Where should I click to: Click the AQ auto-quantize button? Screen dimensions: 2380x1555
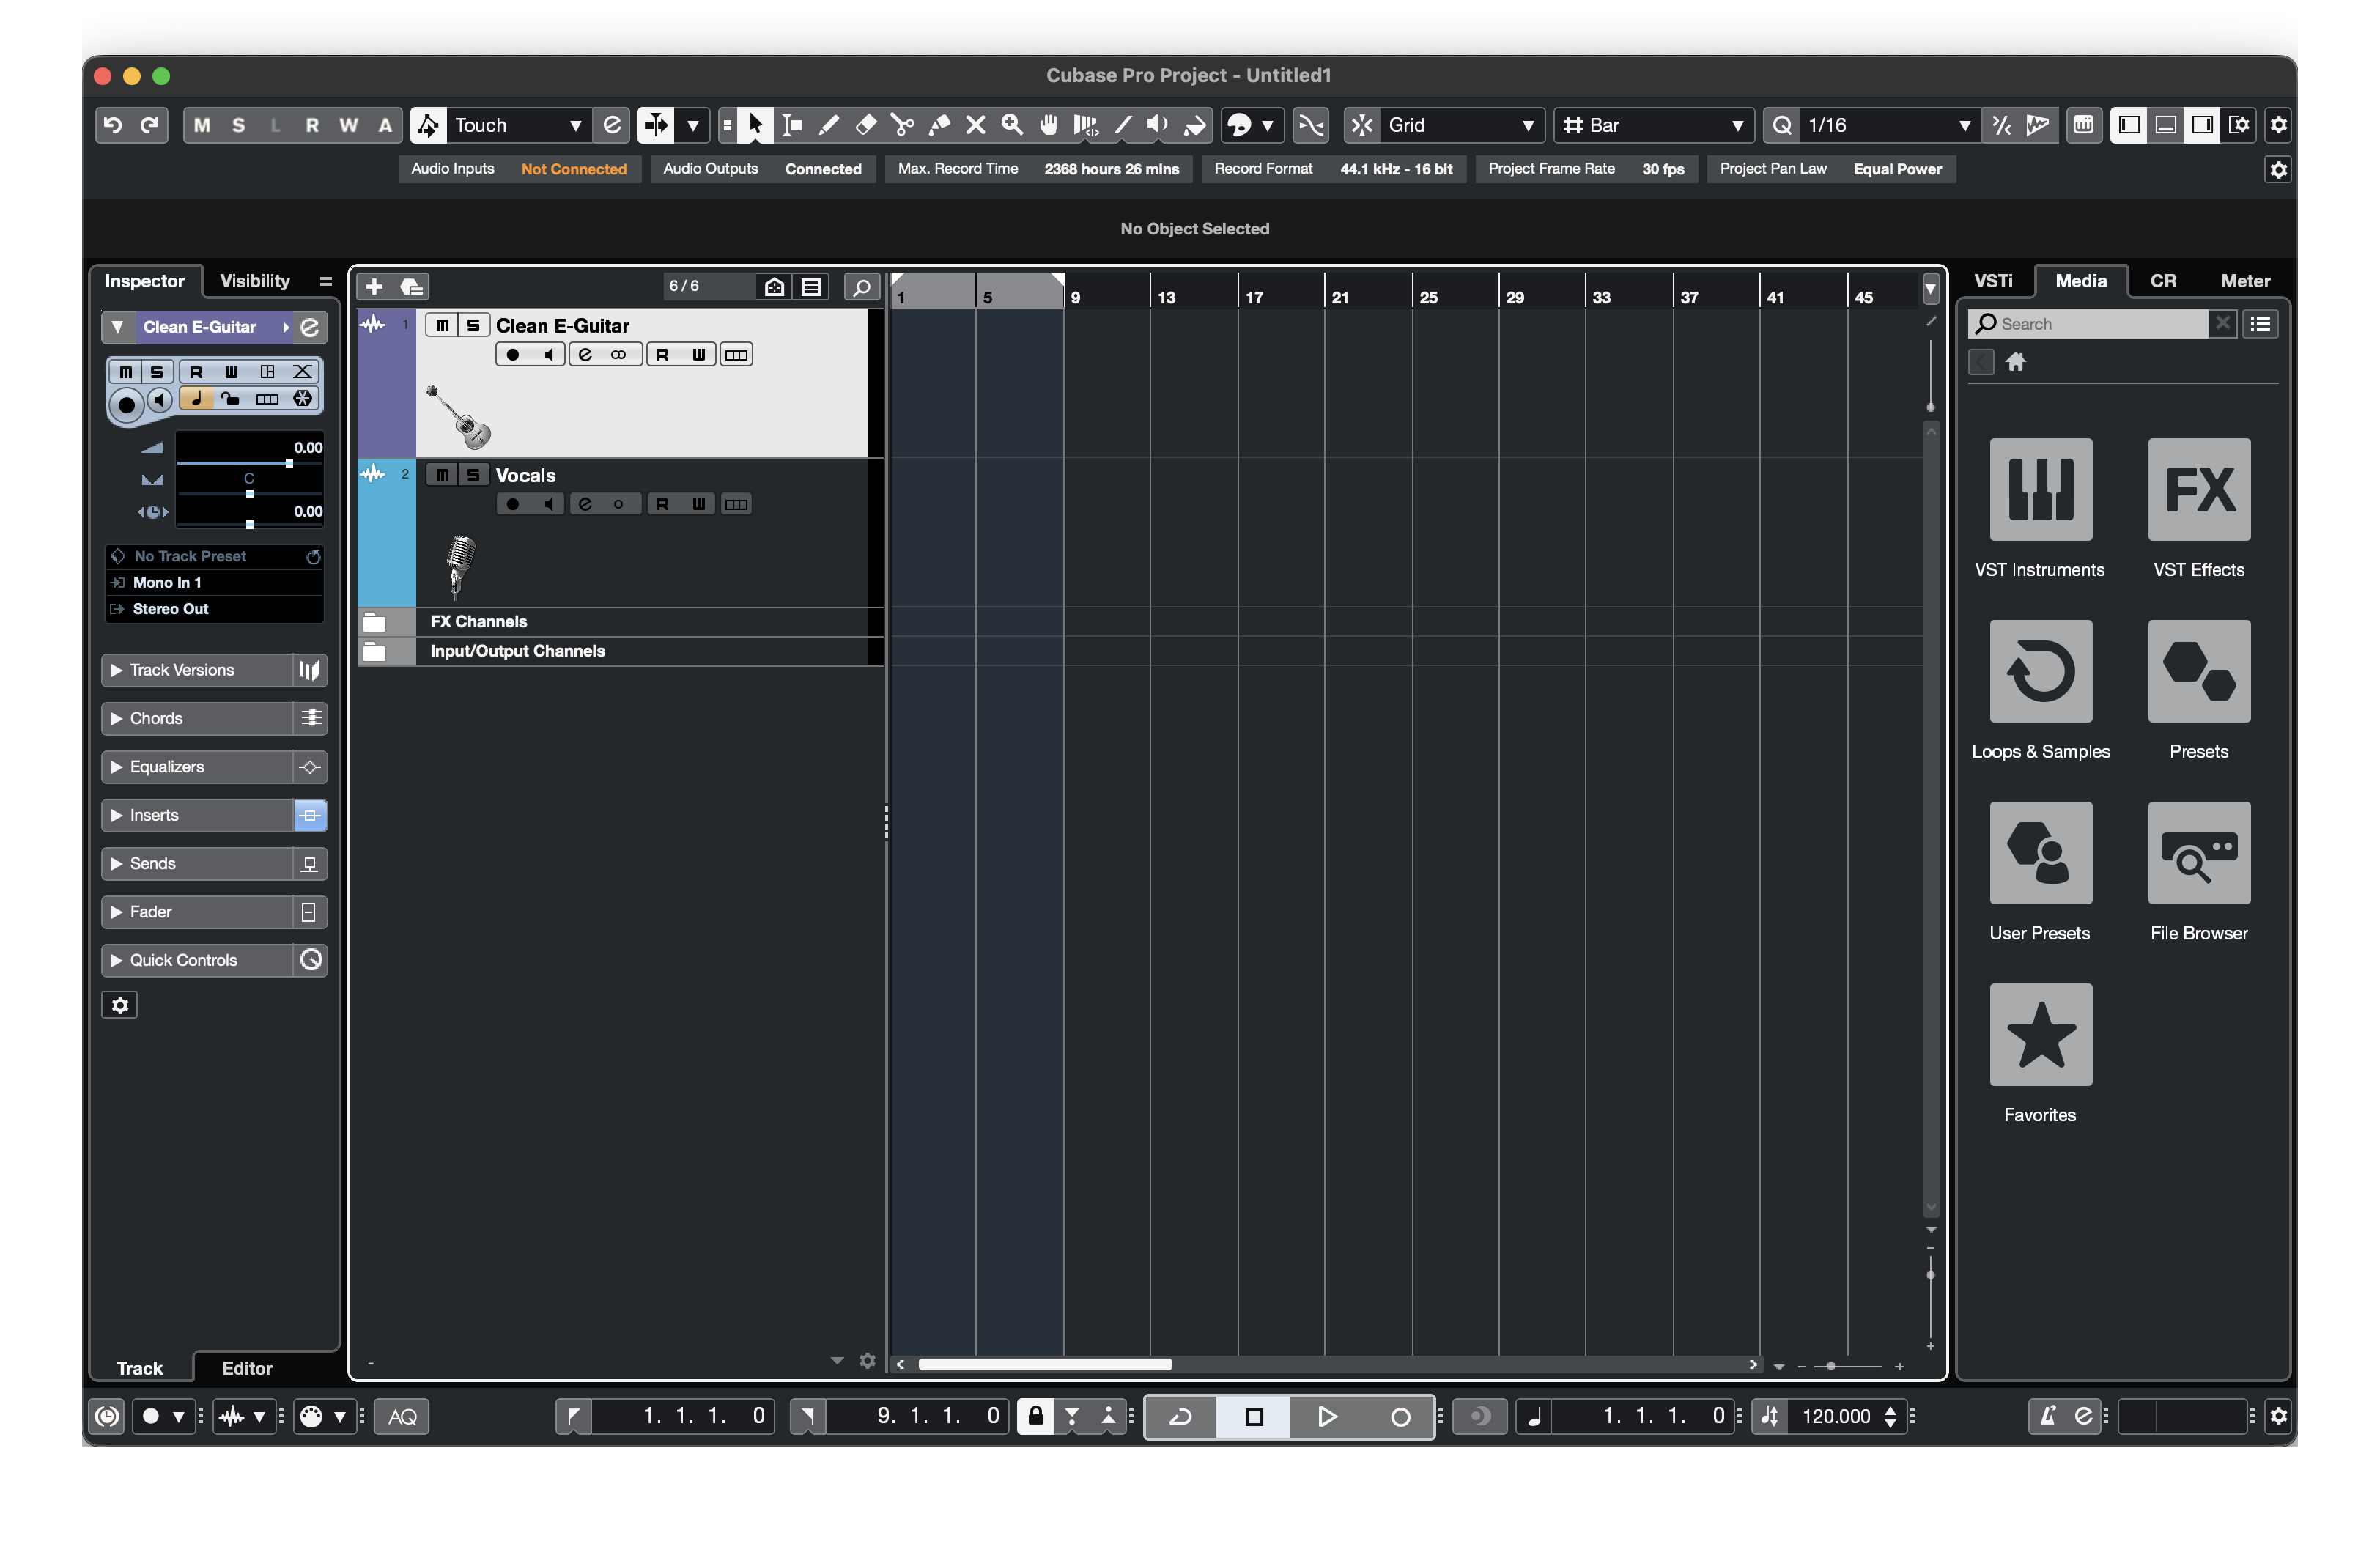point(402,1417)
